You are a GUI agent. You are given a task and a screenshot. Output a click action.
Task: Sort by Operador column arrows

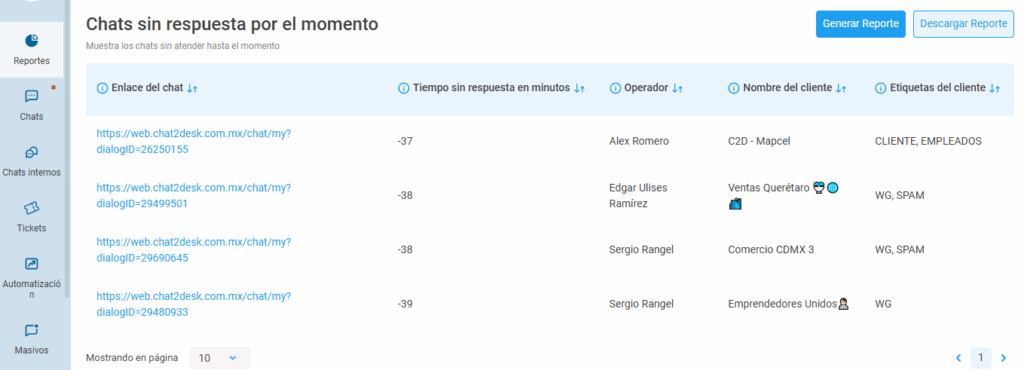click(x=677, y=88)
